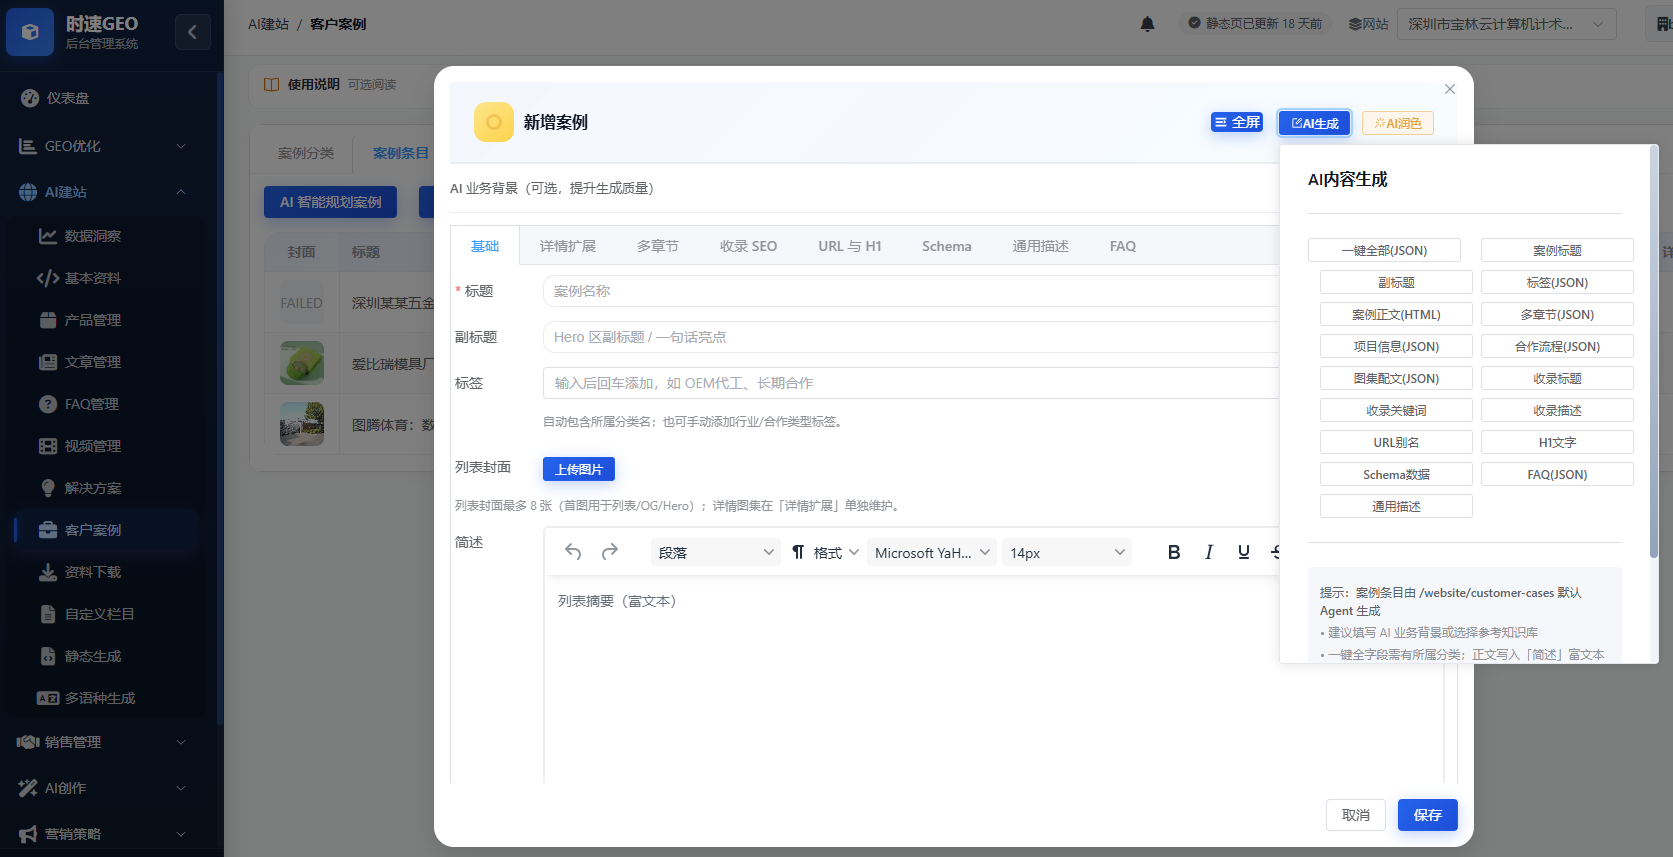1673x857 pixels.
Task: Switch to the 多章节 tab
Action: coord(658,246)
